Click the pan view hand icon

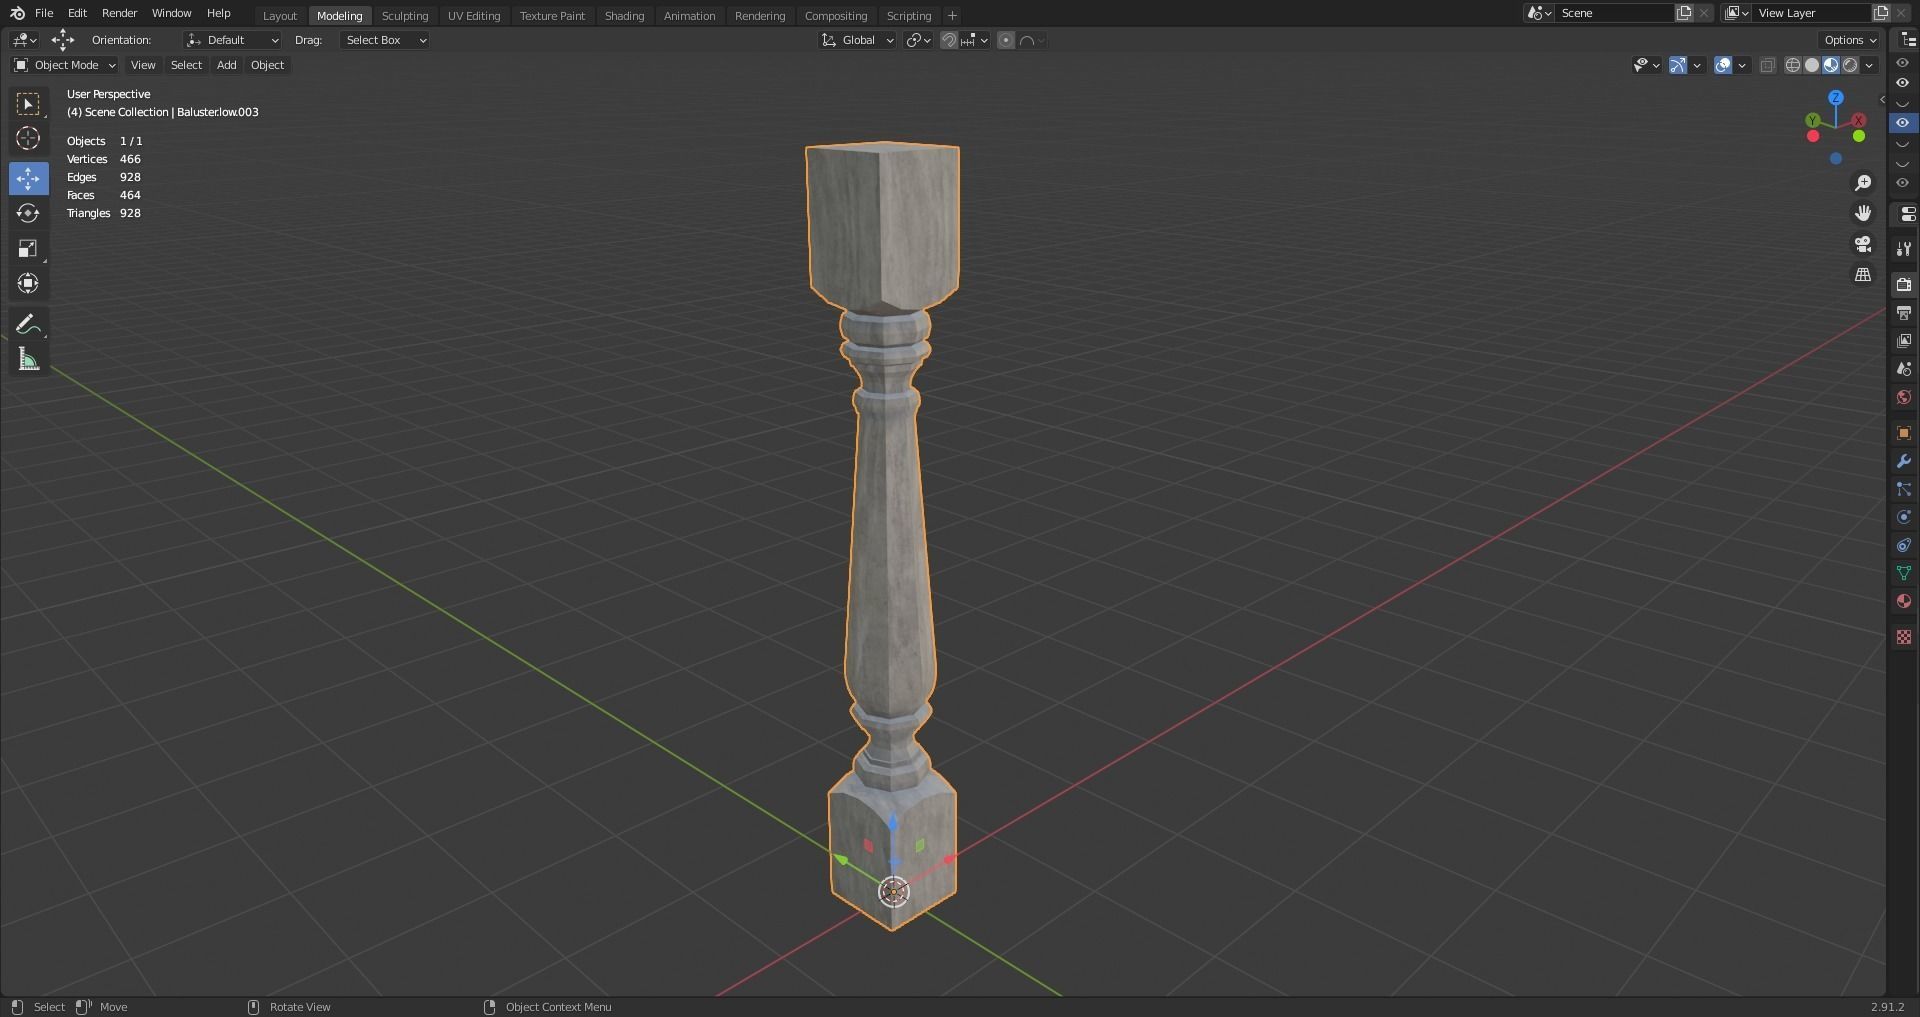(1863, 213)
